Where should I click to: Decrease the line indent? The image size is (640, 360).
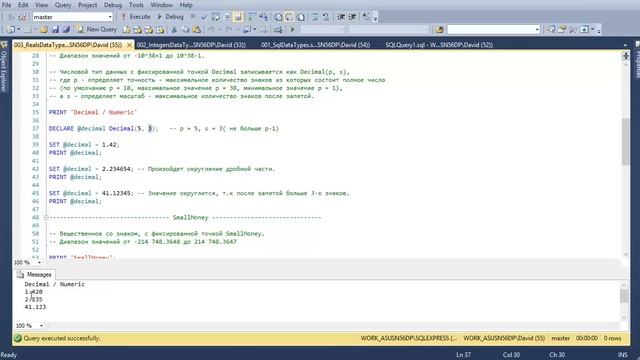pyautogui.click(x=341, y=17)
